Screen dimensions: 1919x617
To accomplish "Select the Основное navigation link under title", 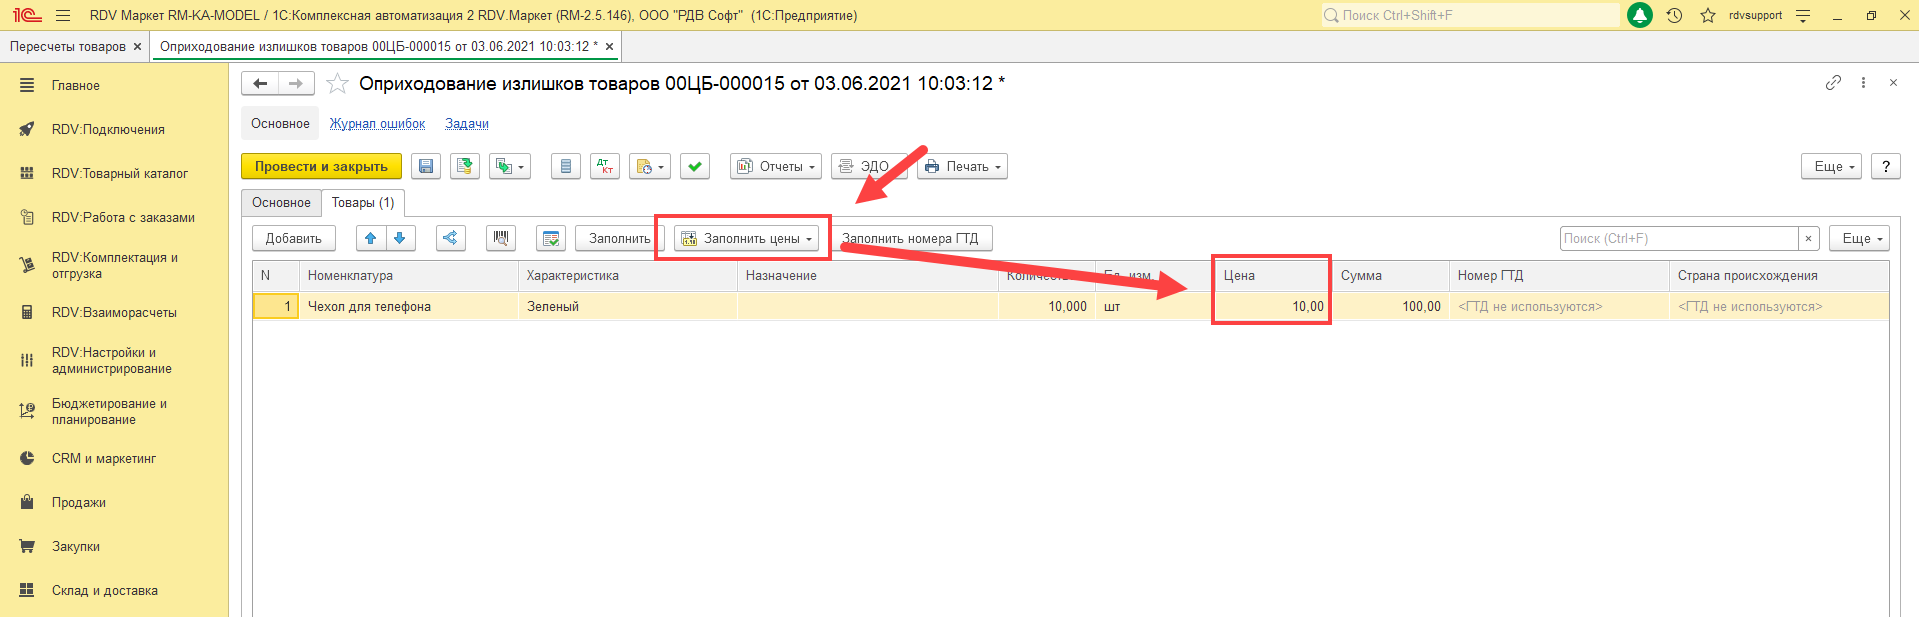I will (280, 124).
